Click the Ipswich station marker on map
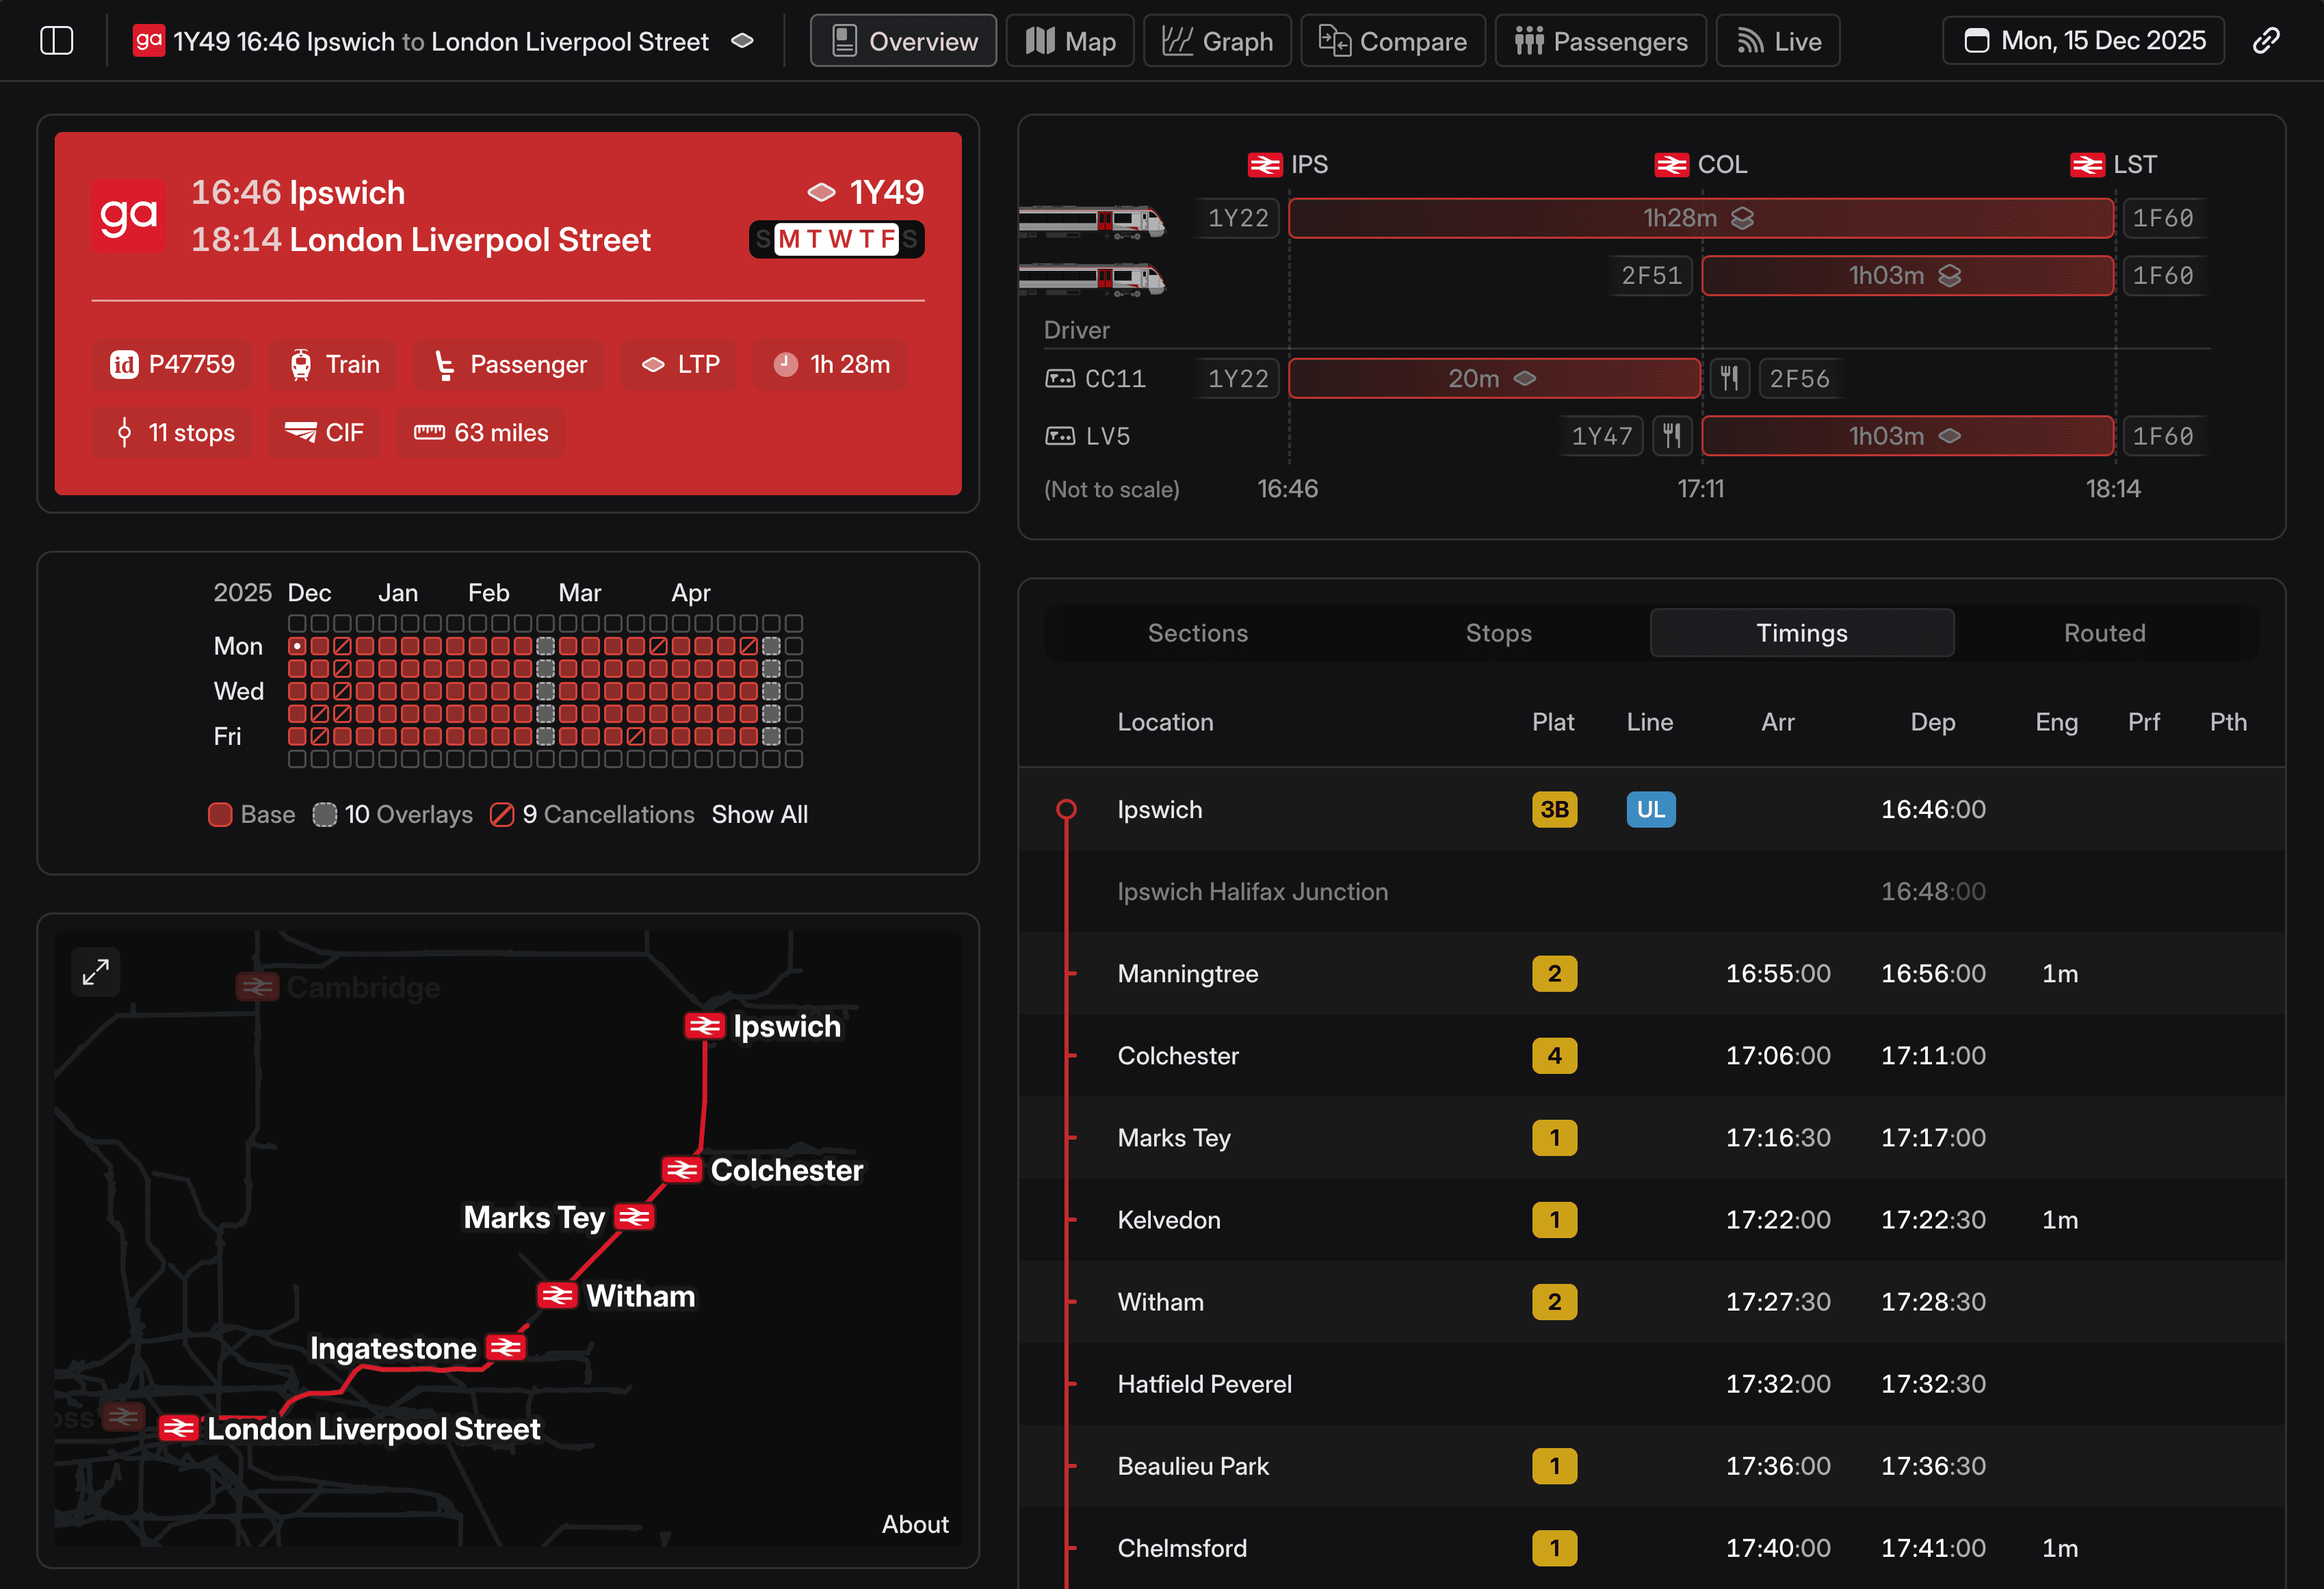Image resolution: width=2324 pixels, height=1589 pixels. pos(704,1026)
